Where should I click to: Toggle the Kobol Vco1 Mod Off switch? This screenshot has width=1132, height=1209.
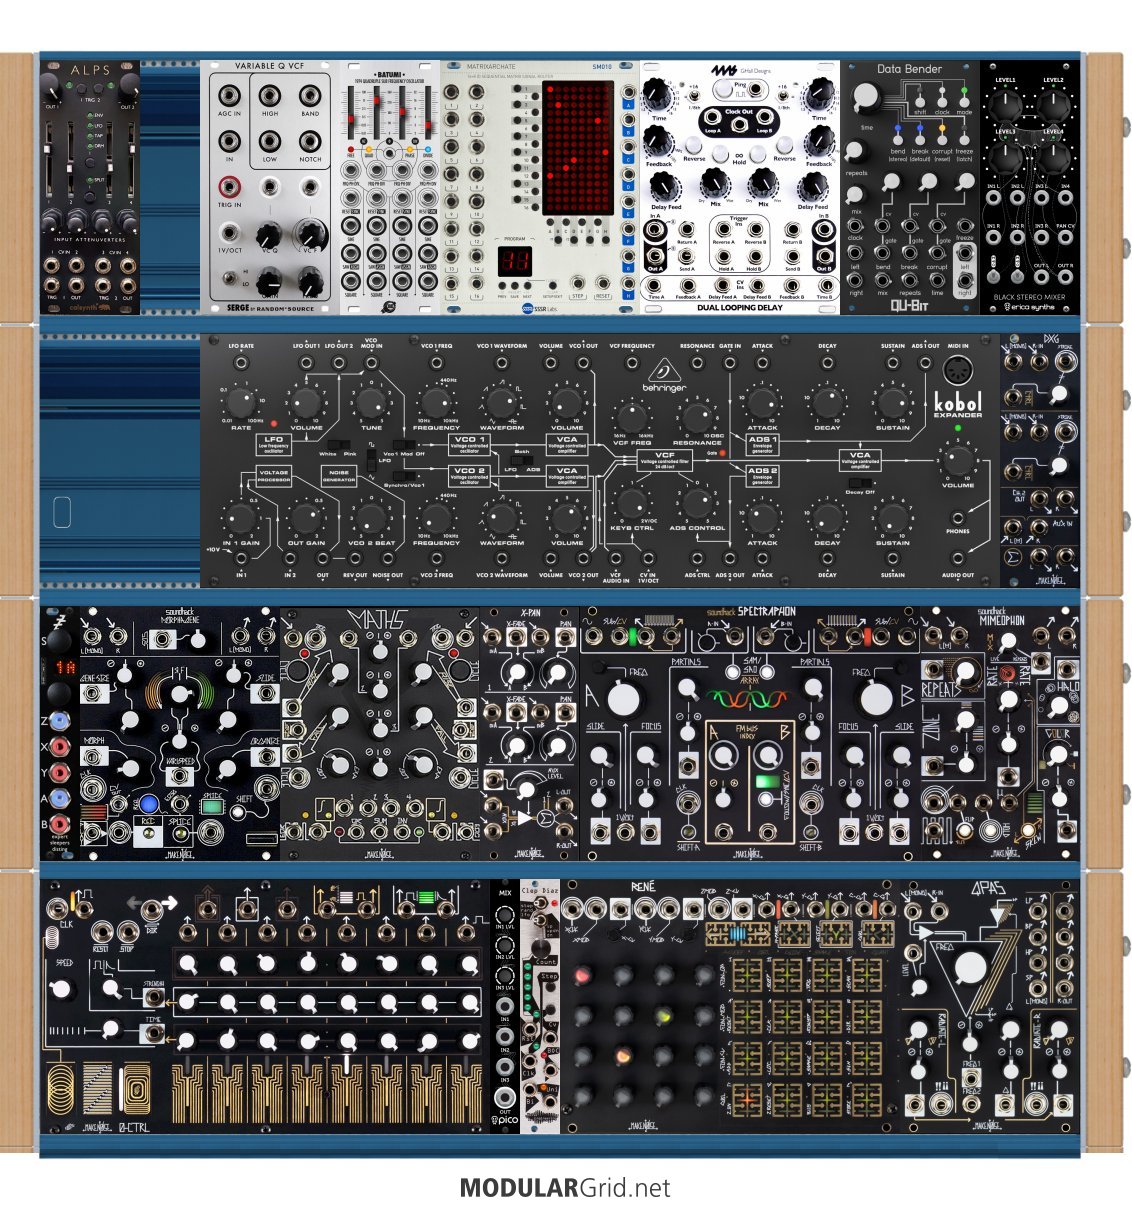[x=404, y=443]
